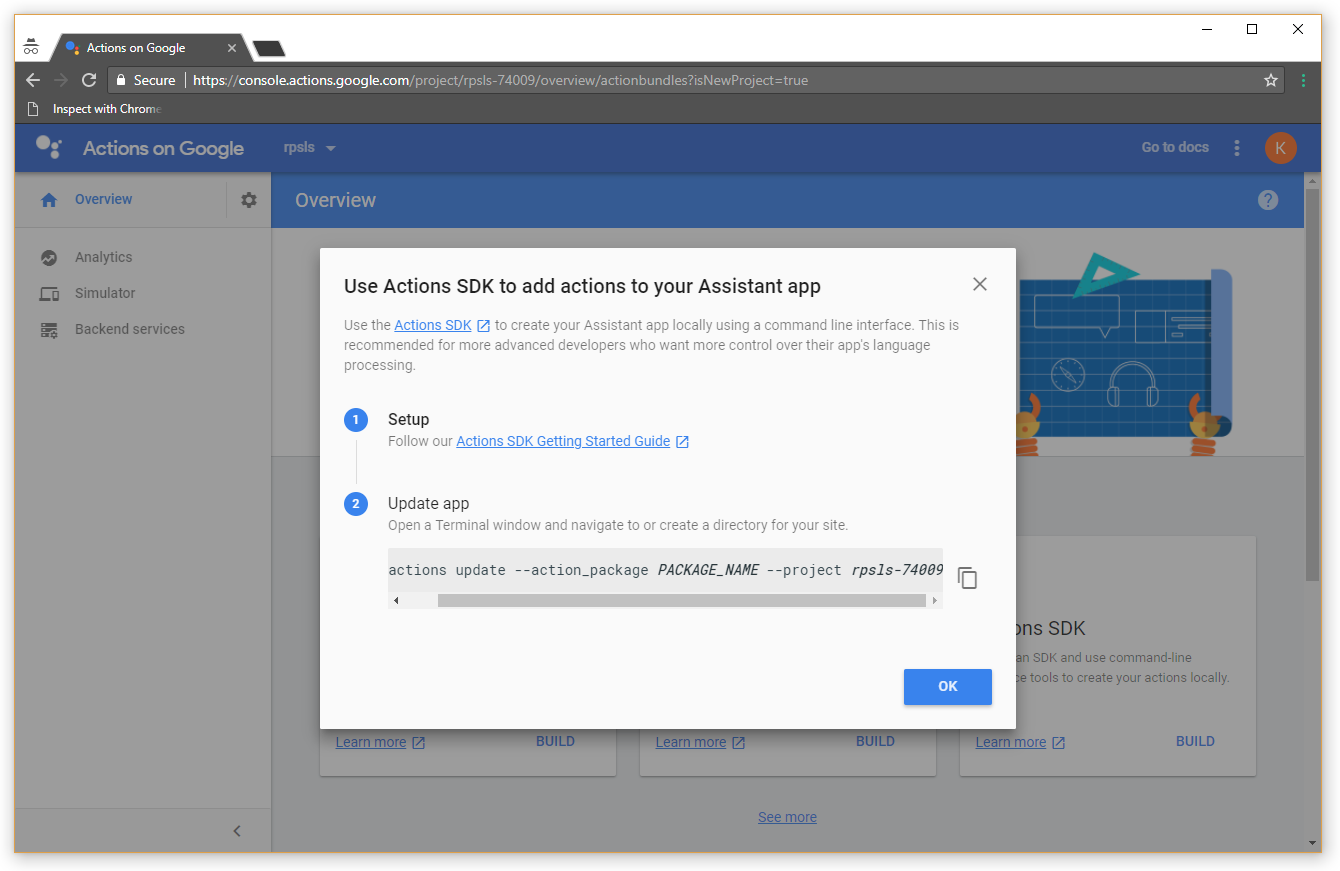Reload the page in Chrome
The image size is (1340, 871).
point(89,80)
